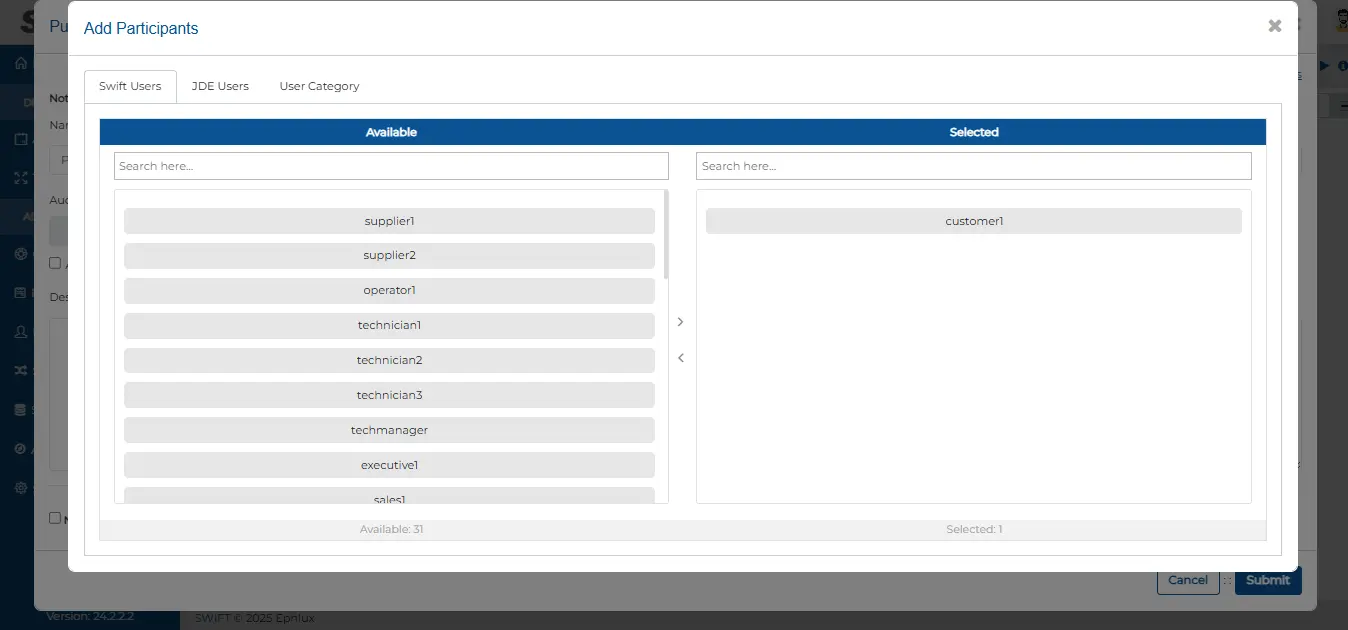Choose technician2 from available users

click(x=389, y=361)
